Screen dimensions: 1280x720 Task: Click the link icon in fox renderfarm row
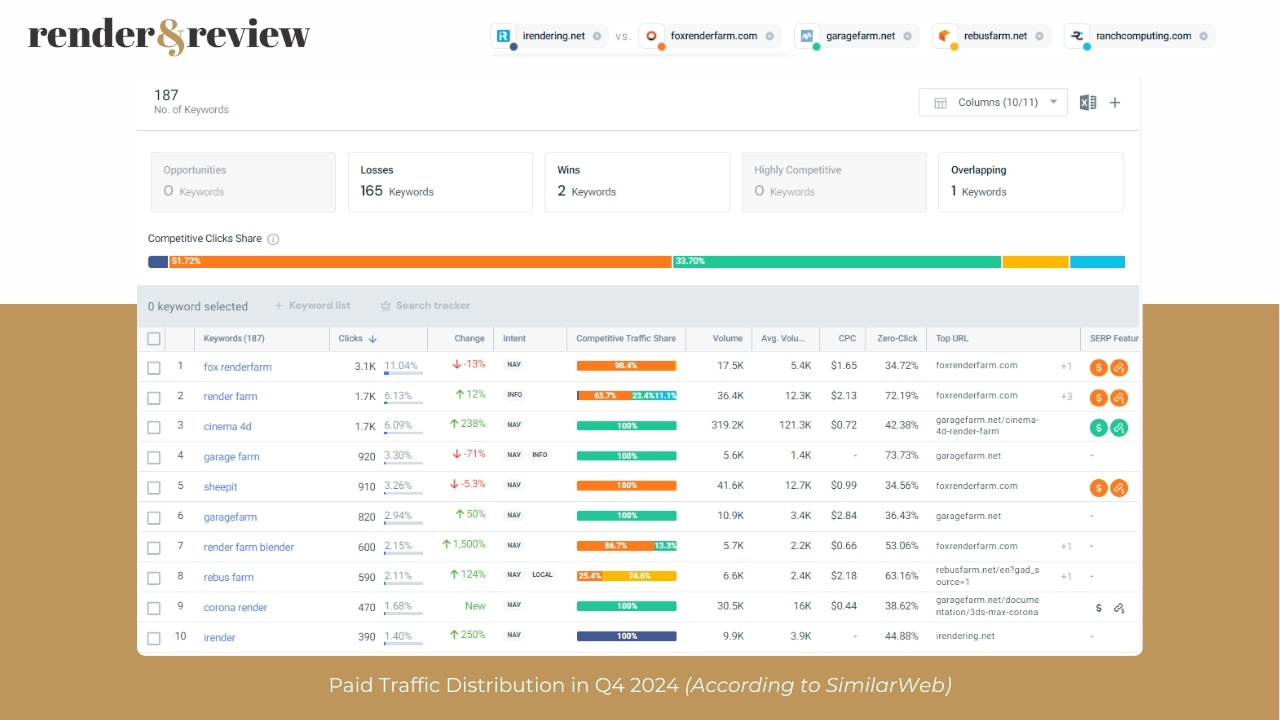pos(1119,367)
